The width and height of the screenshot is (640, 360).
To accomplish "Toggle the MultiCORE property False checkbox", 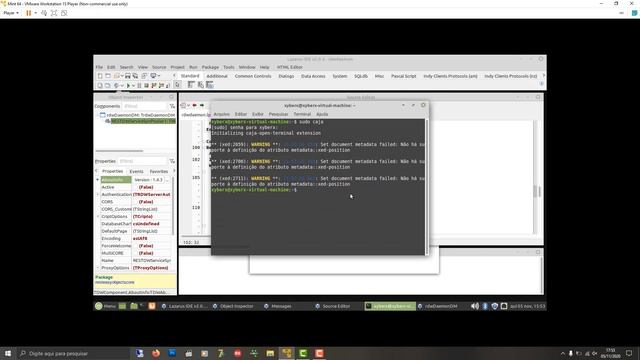I will point(146,253).
